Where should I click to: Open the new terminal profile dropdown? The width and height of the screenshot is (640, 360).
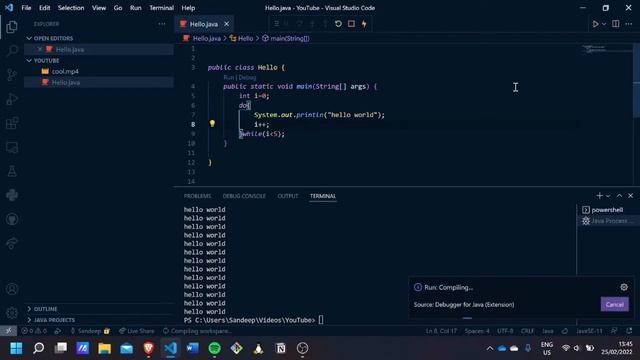608,196
